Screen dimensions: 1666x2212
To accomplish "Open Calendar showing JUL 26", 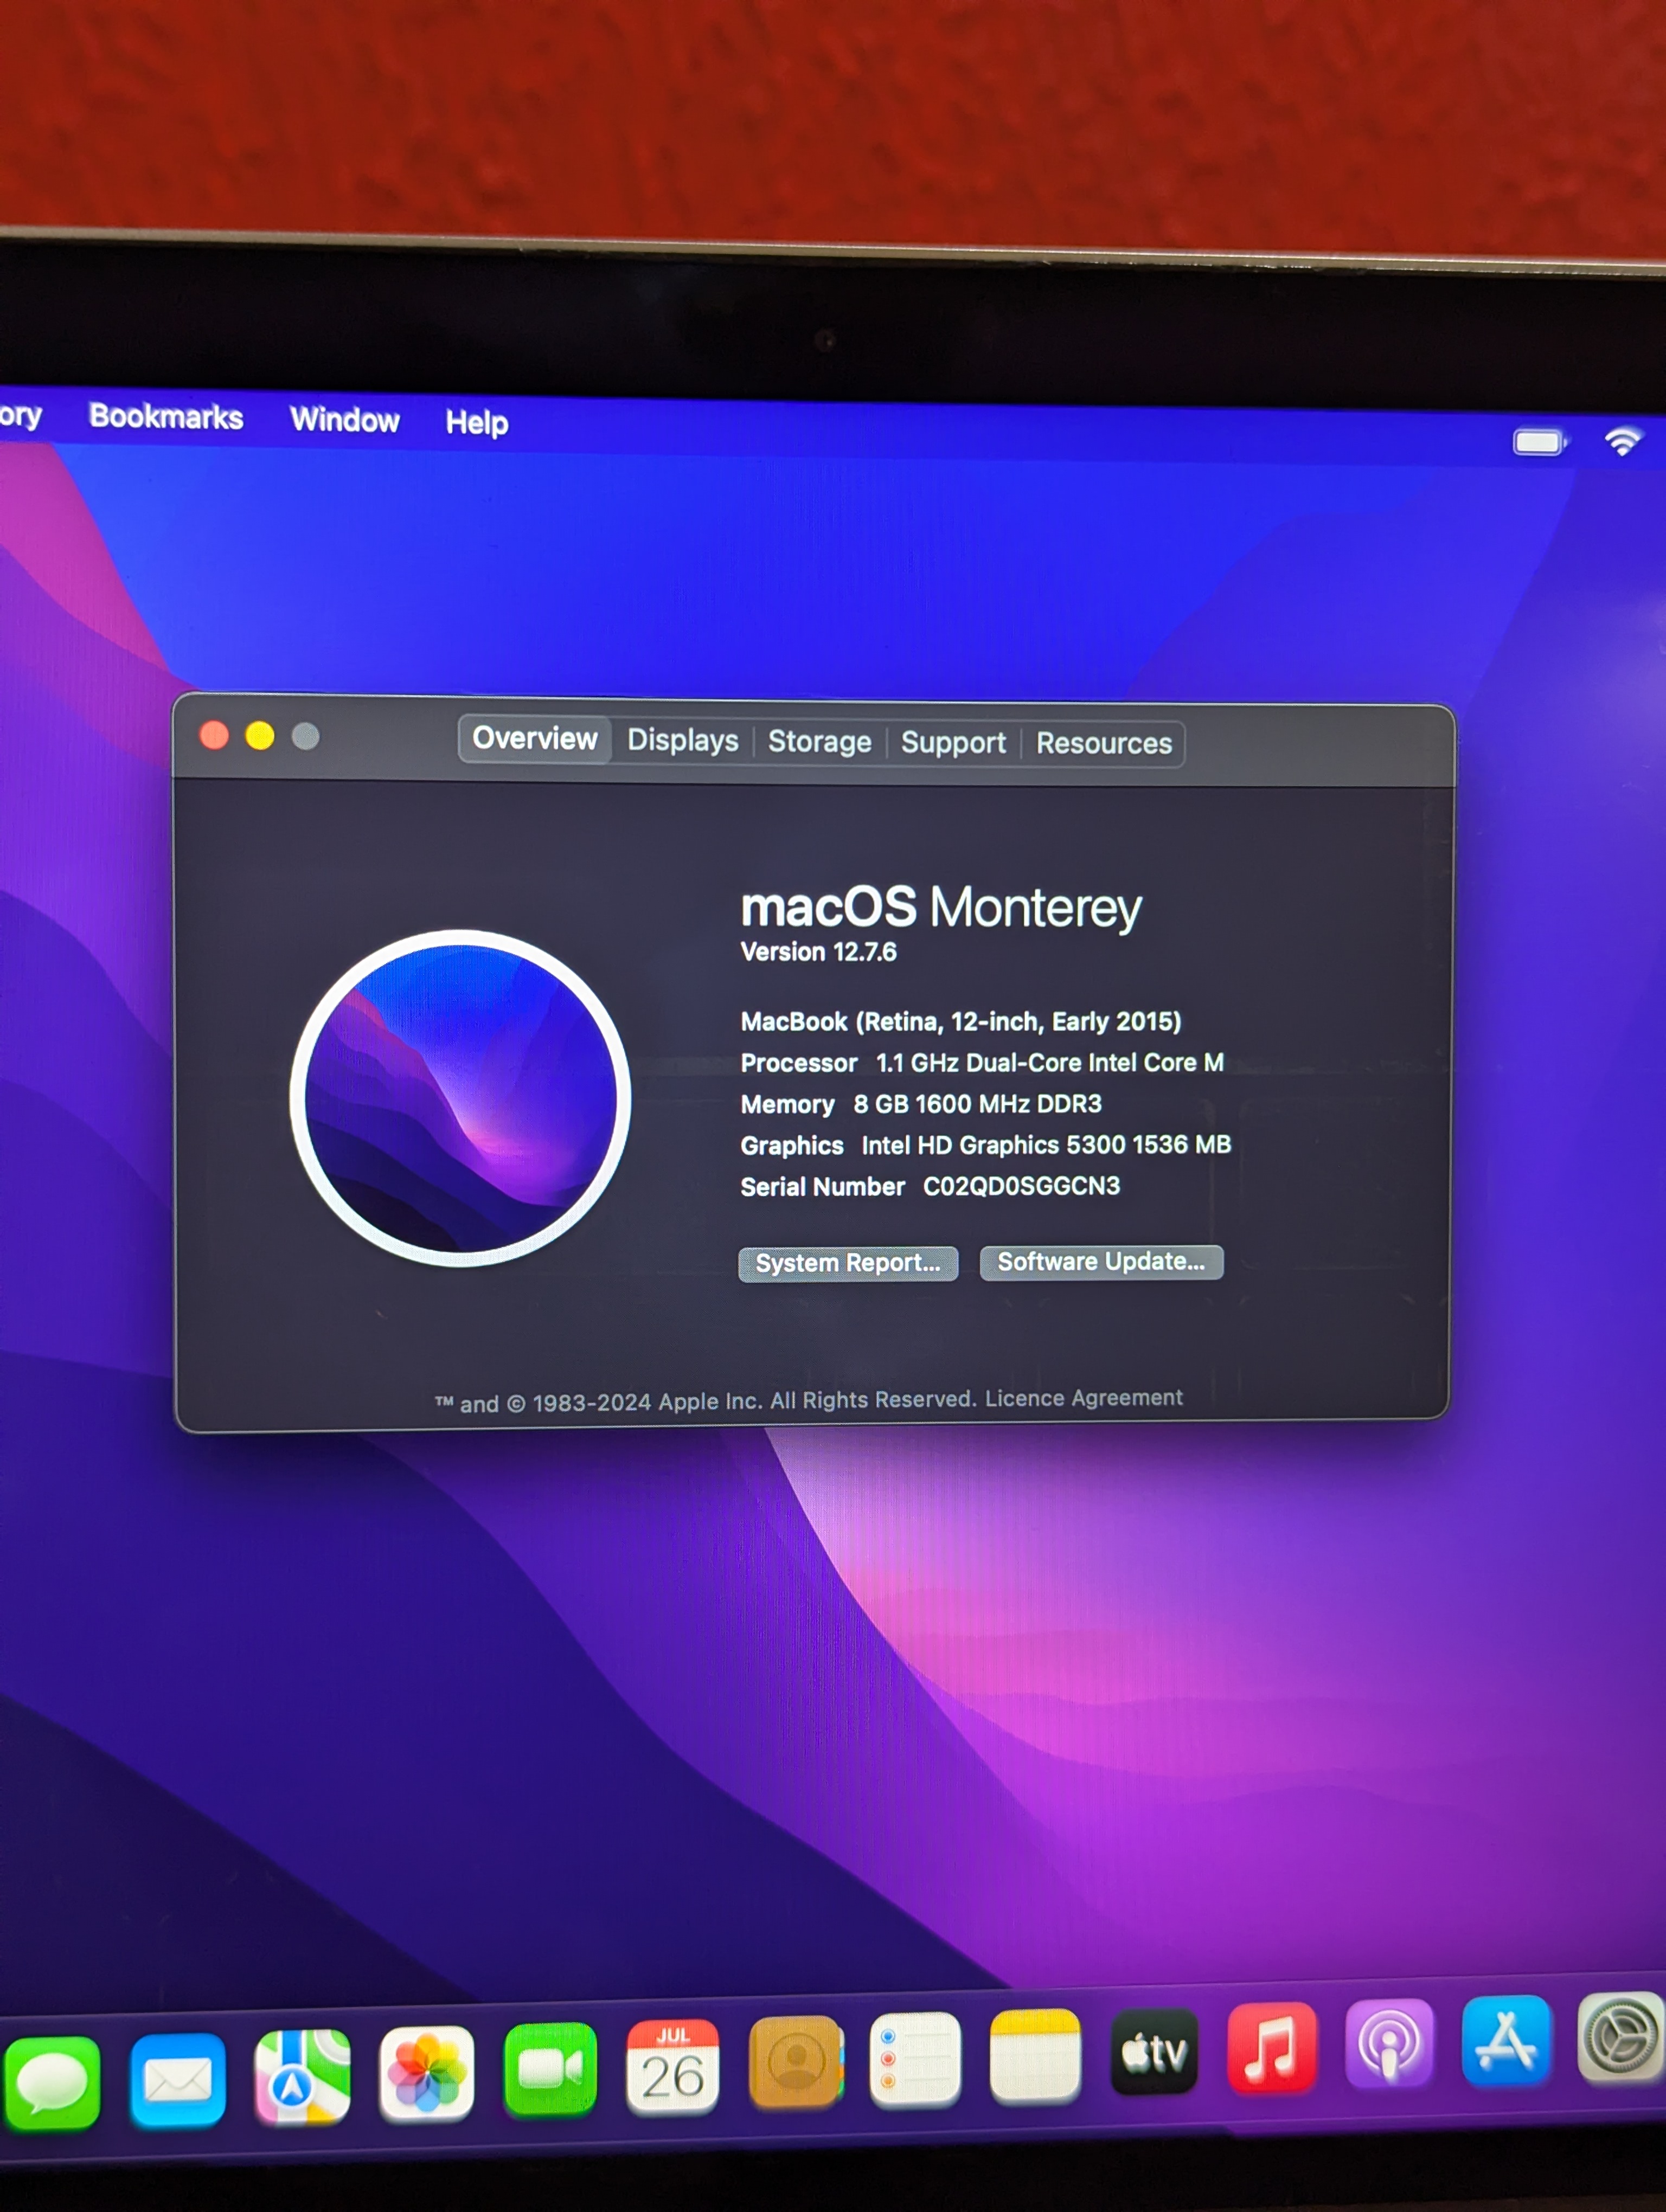I will (x=673, y=2066).
